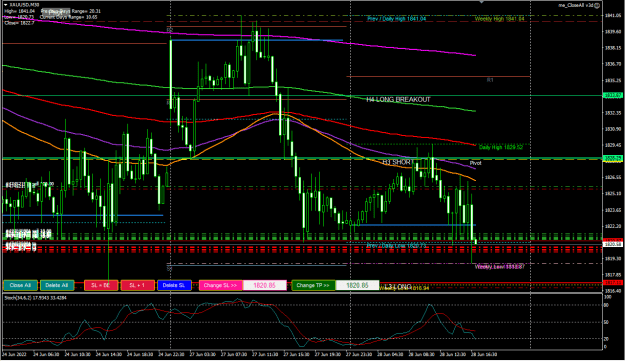The width and height of the screenshot is (625, 361).
Task: Click the green 1833 price tag on scale
Action: coord(613,95)
